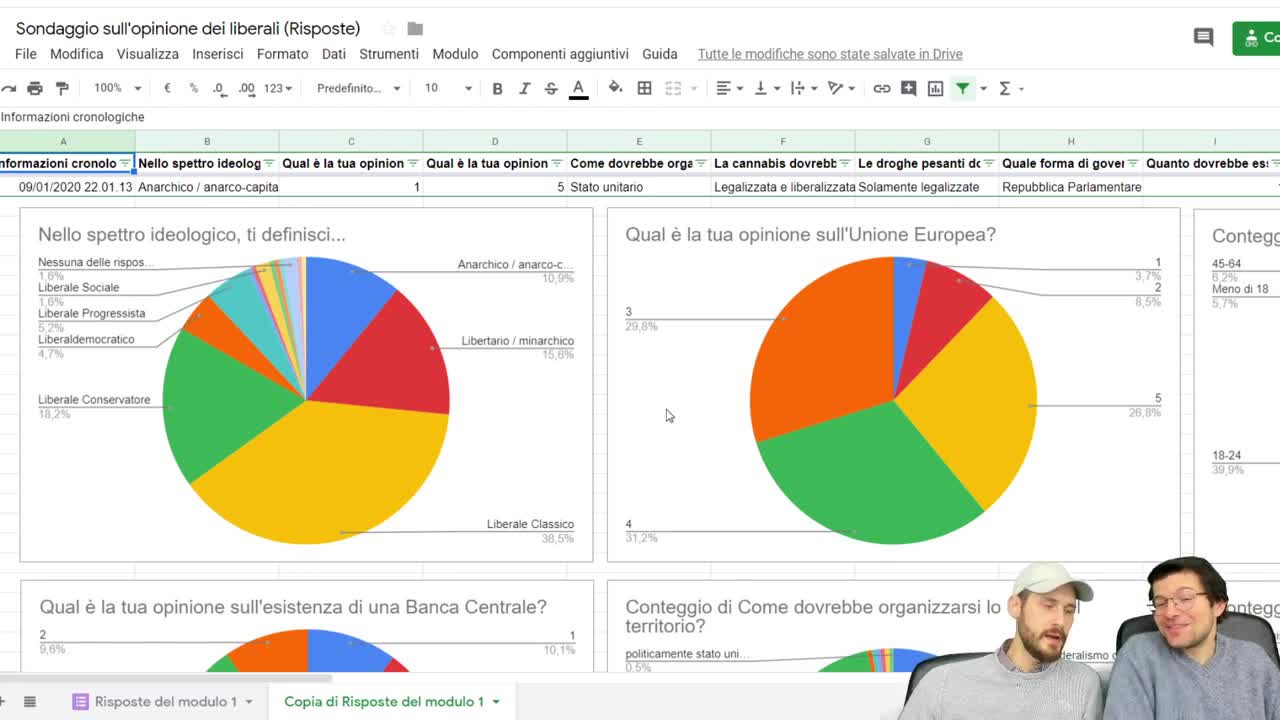Open Copia di Risposte tab menu arrow

coord(496,702)
